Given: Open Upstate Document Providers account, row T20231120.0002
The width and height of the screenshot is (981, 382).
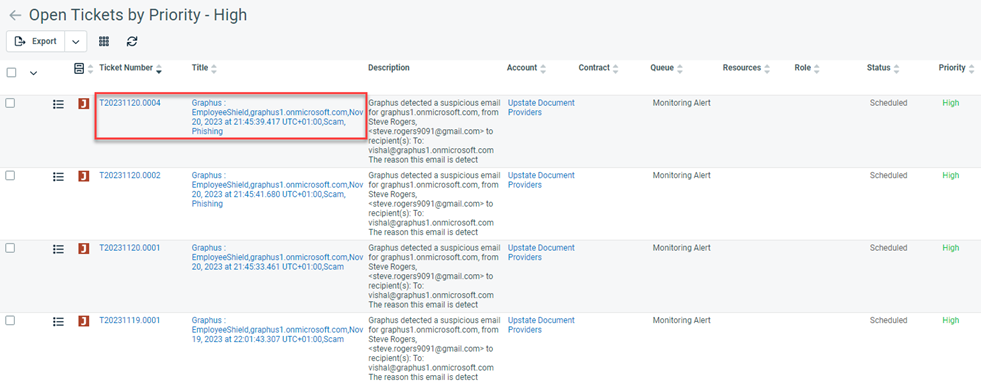Looking at the screenshot, I should click(541, 180).
